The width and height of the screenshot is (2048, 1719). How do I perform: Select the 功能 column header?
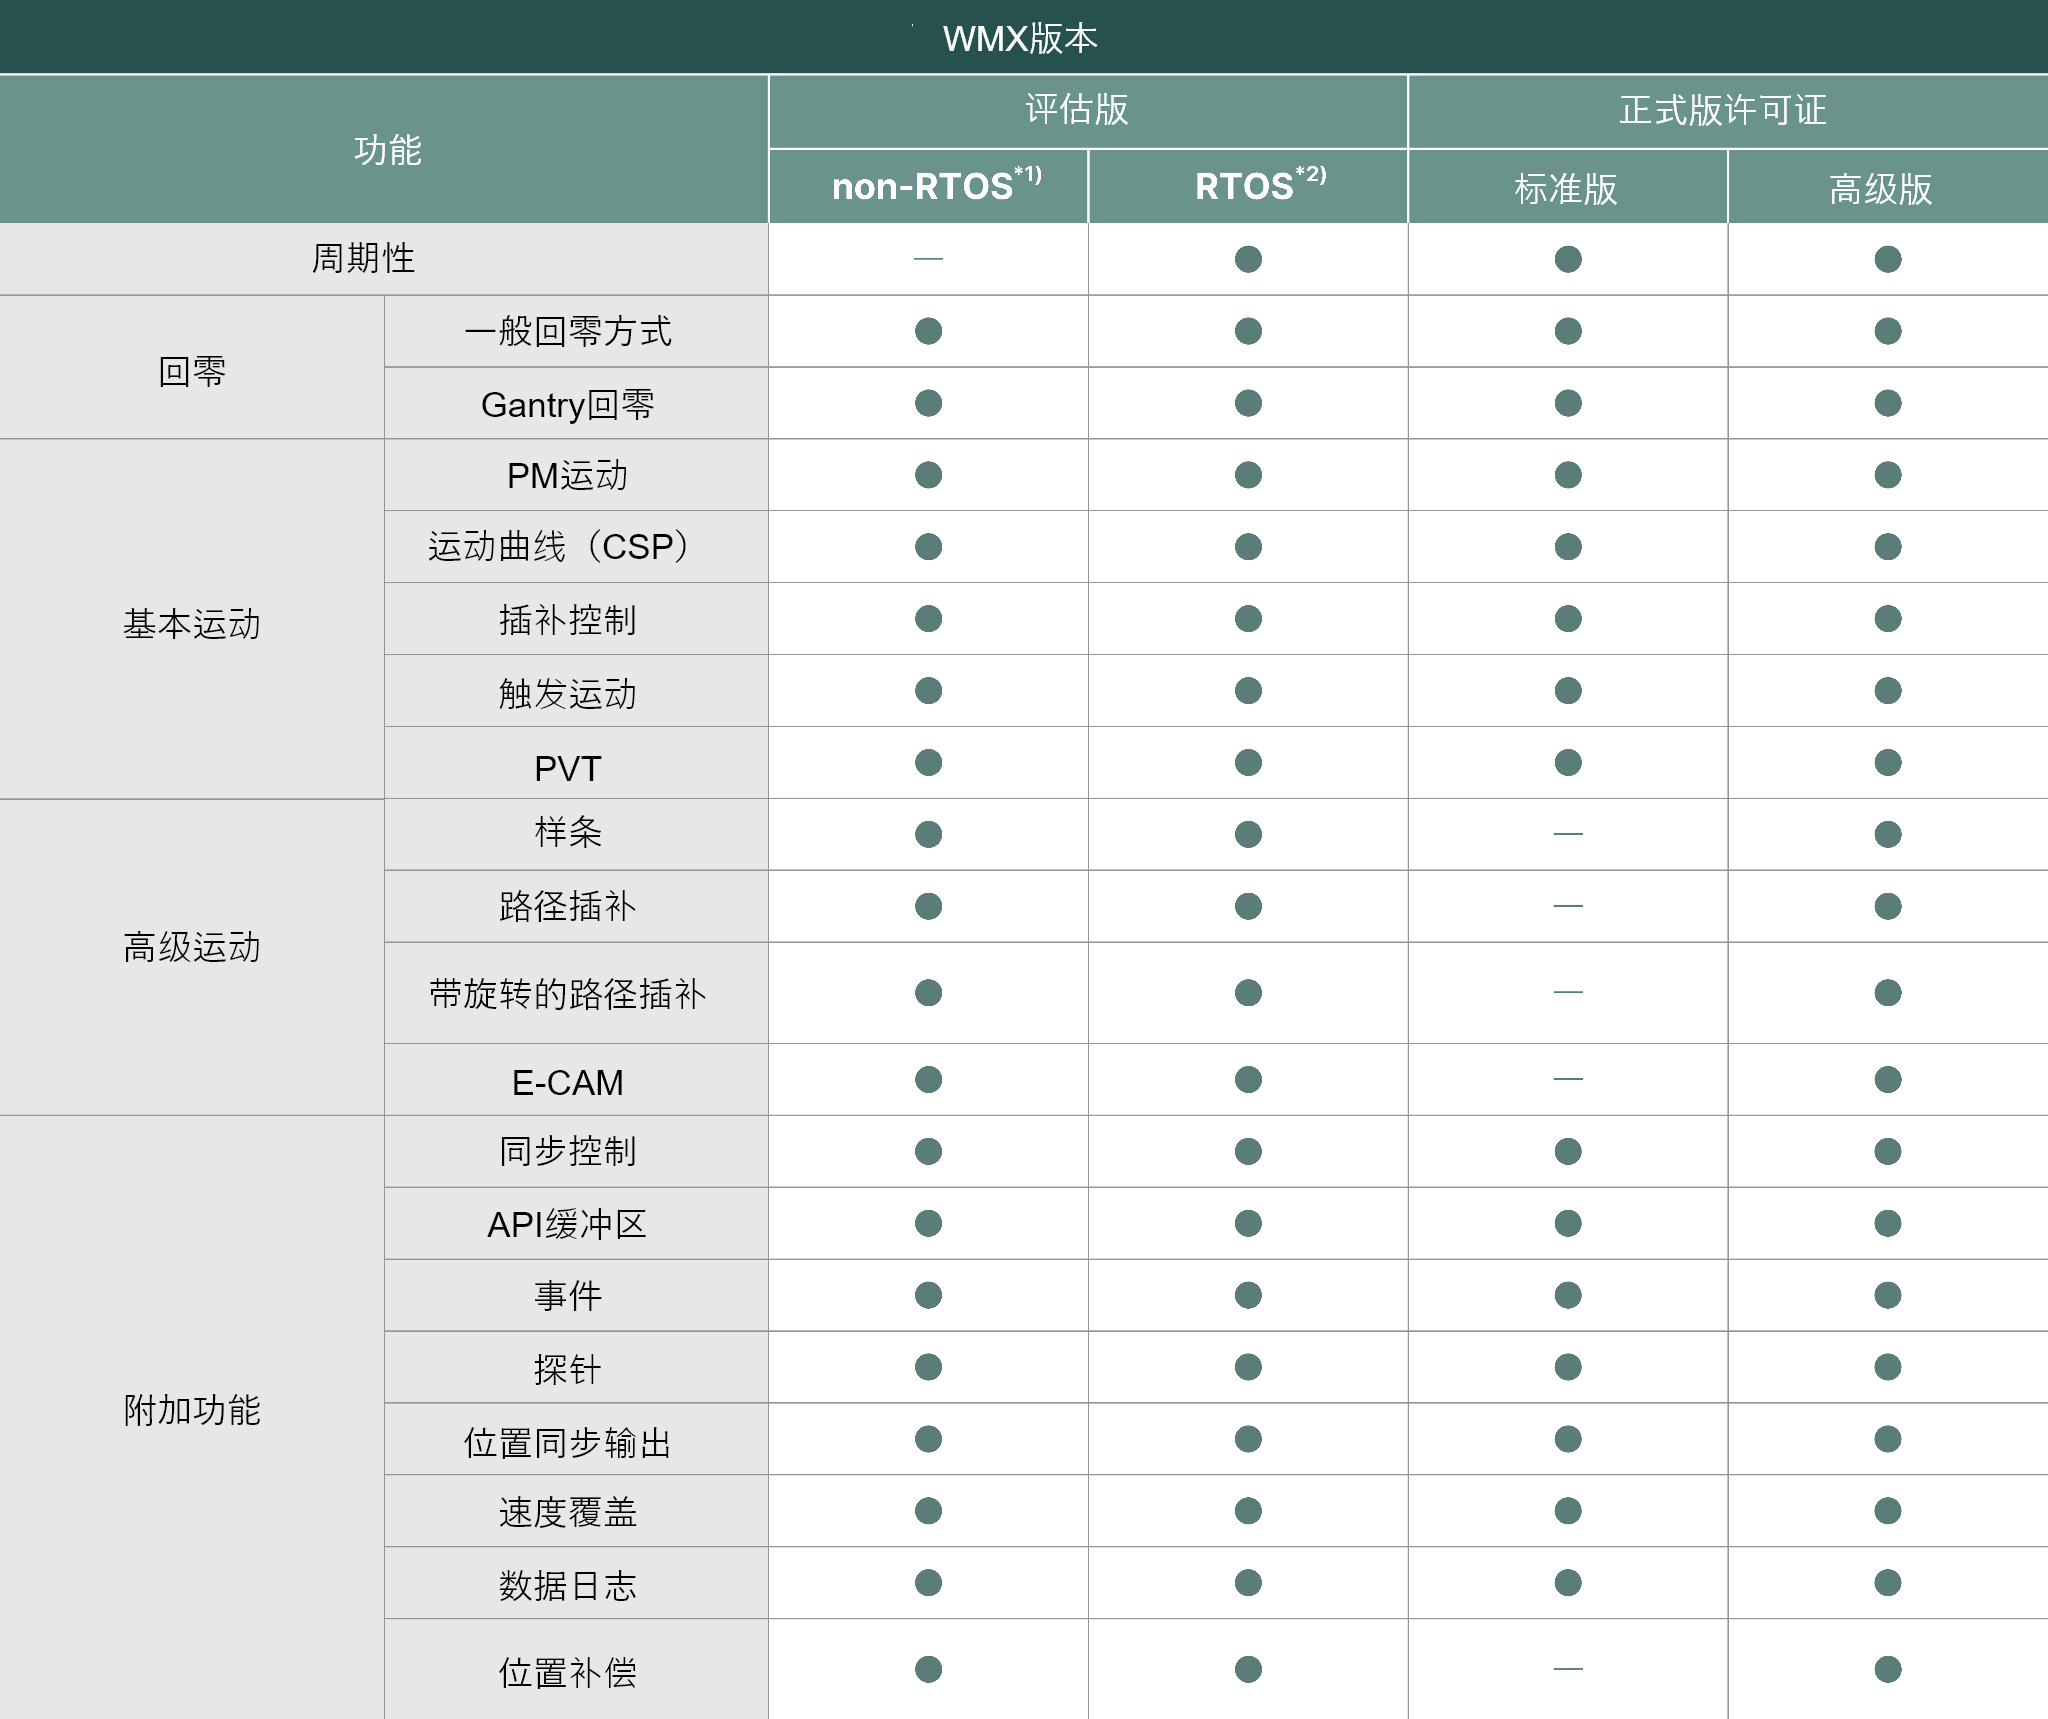(384, 149)
